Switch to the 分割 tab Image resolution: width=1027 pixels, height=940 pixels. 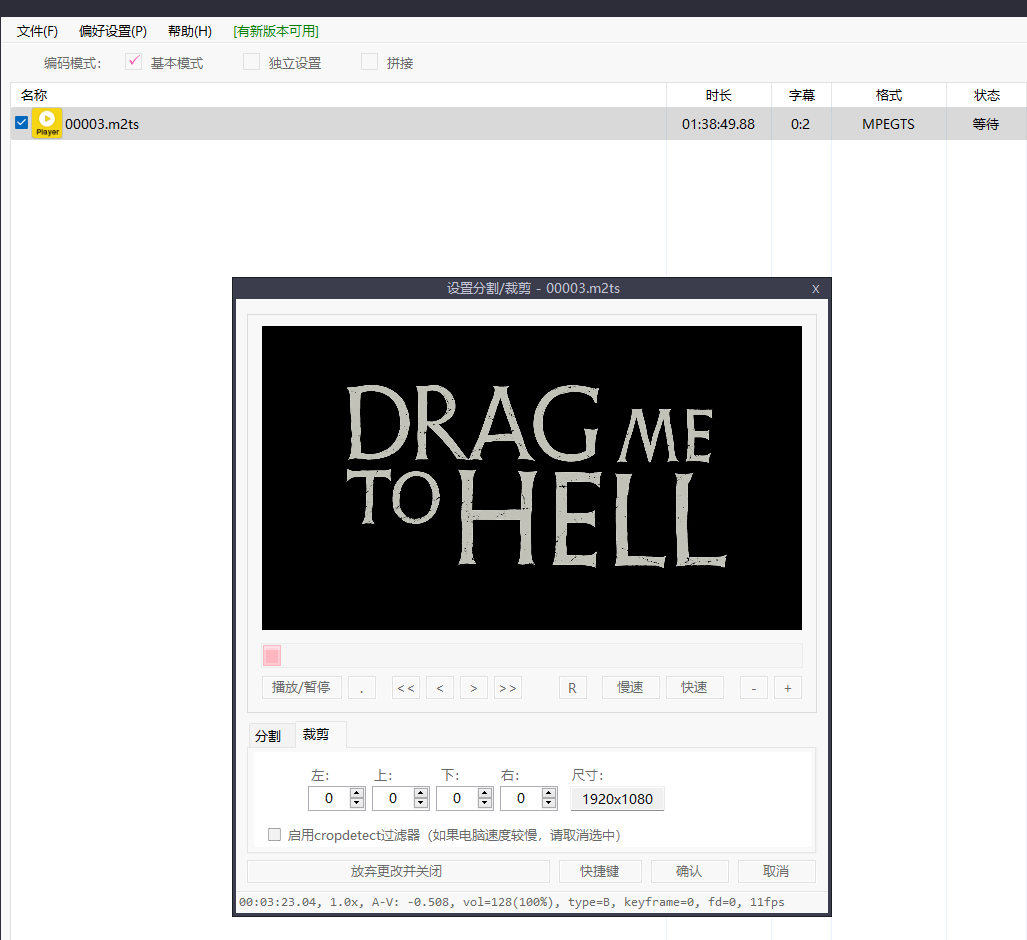[268, 736]
